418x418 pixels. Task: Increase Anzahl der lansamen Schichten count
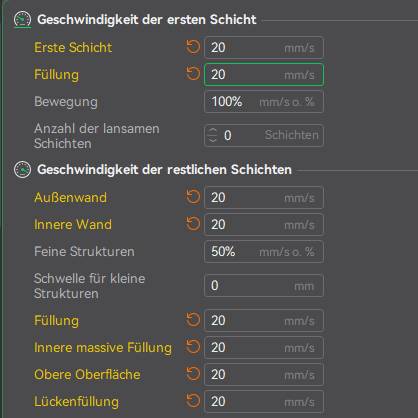tap(213, 131)
